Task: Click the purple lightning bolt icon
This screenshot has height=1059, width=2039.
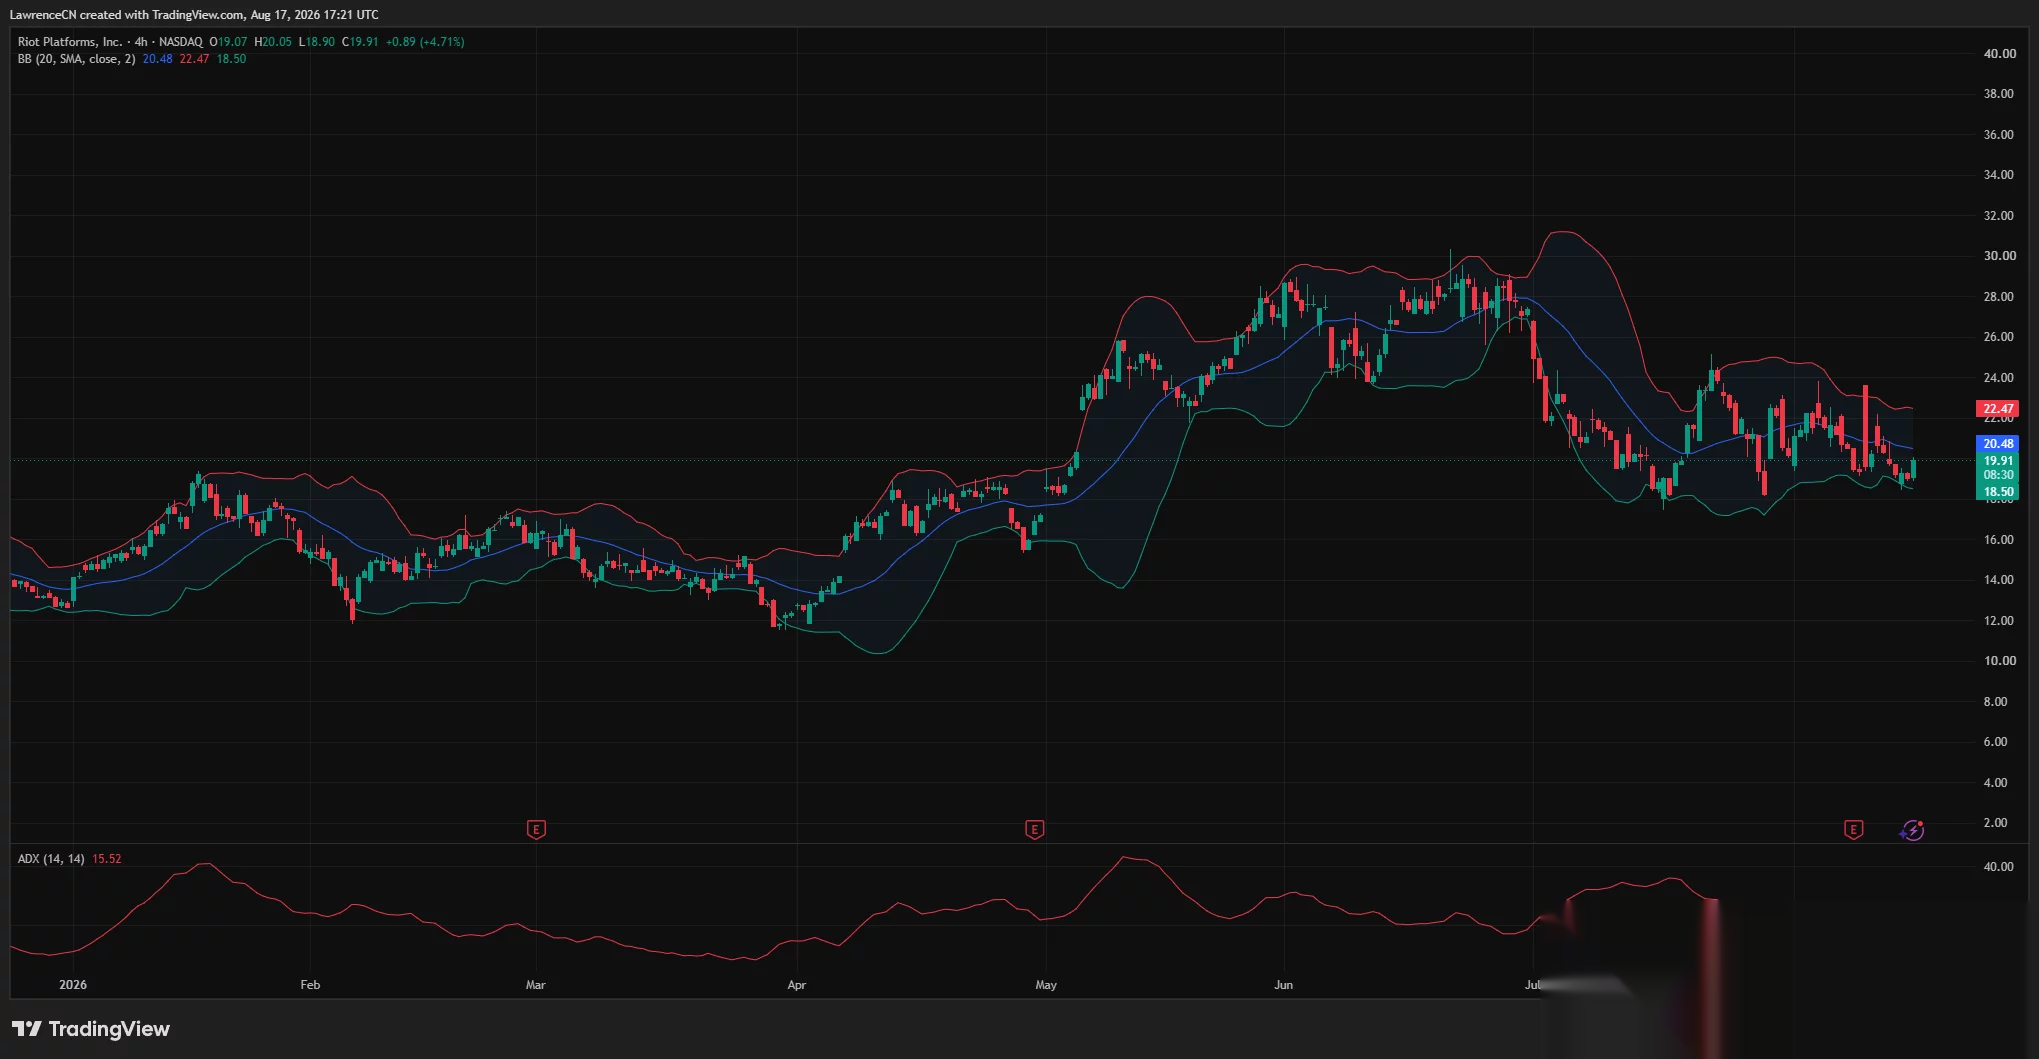Action: [1912, 830]
